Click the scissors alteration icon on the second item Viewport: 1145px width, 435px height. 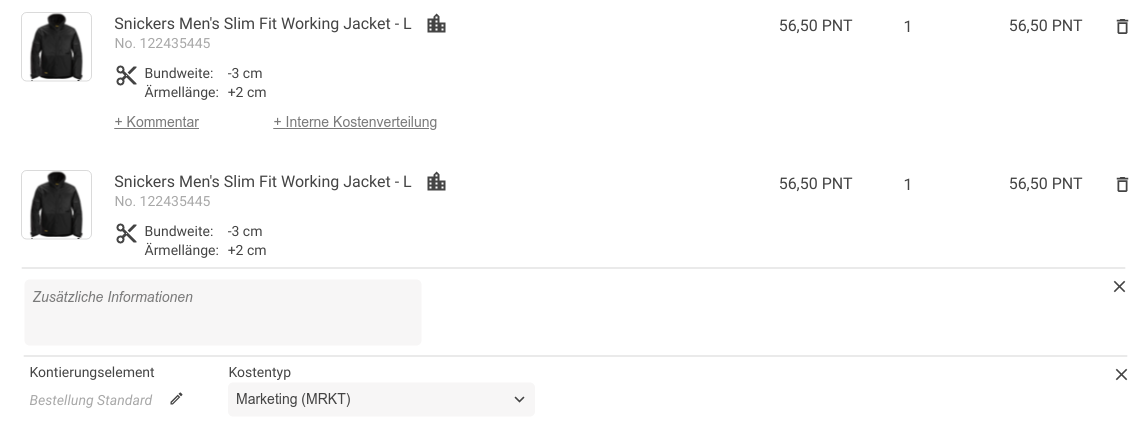click(x=126, y=234)
